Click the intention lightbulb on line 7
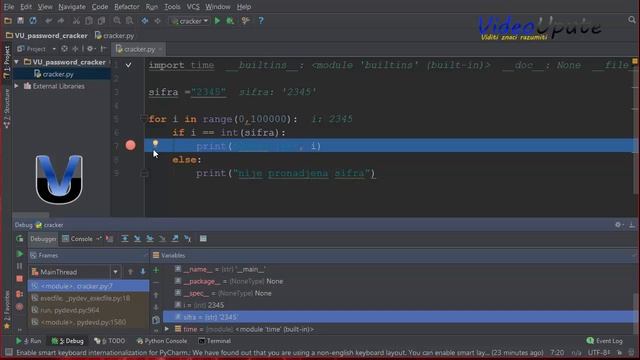 point(156,143)
